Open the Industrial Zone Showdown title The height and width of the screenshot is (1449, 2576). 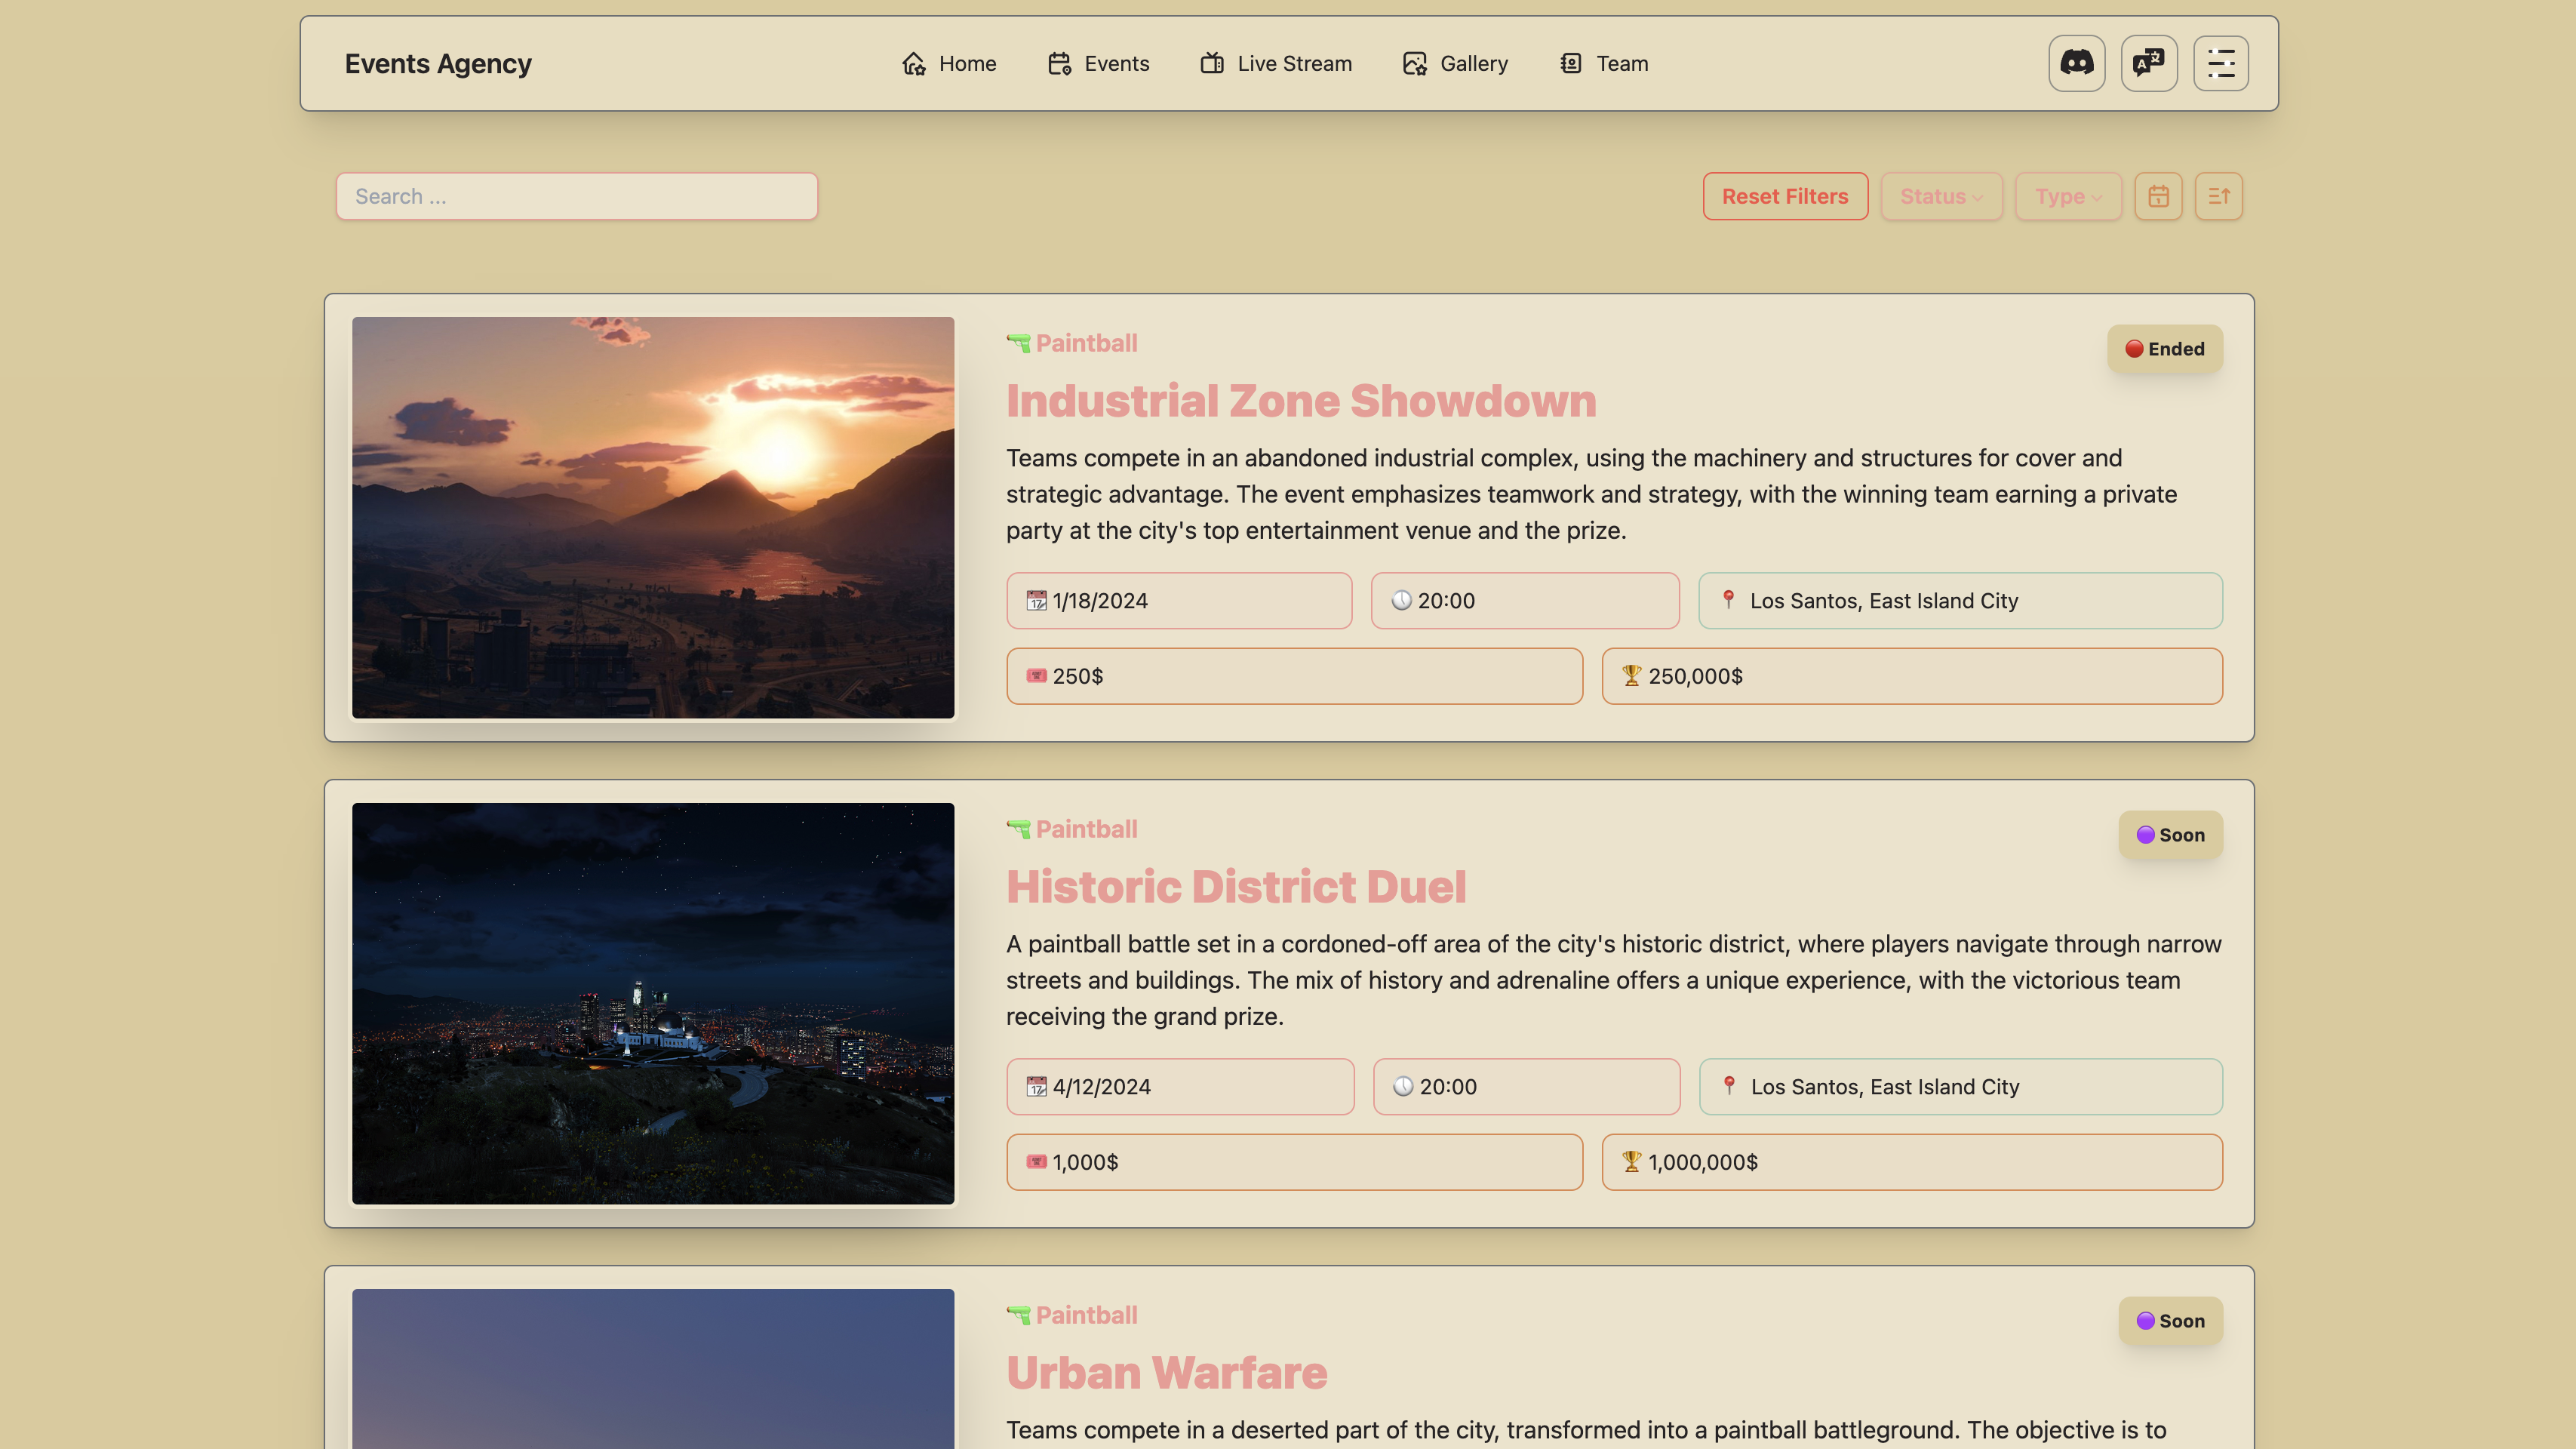coord(1300,401)
